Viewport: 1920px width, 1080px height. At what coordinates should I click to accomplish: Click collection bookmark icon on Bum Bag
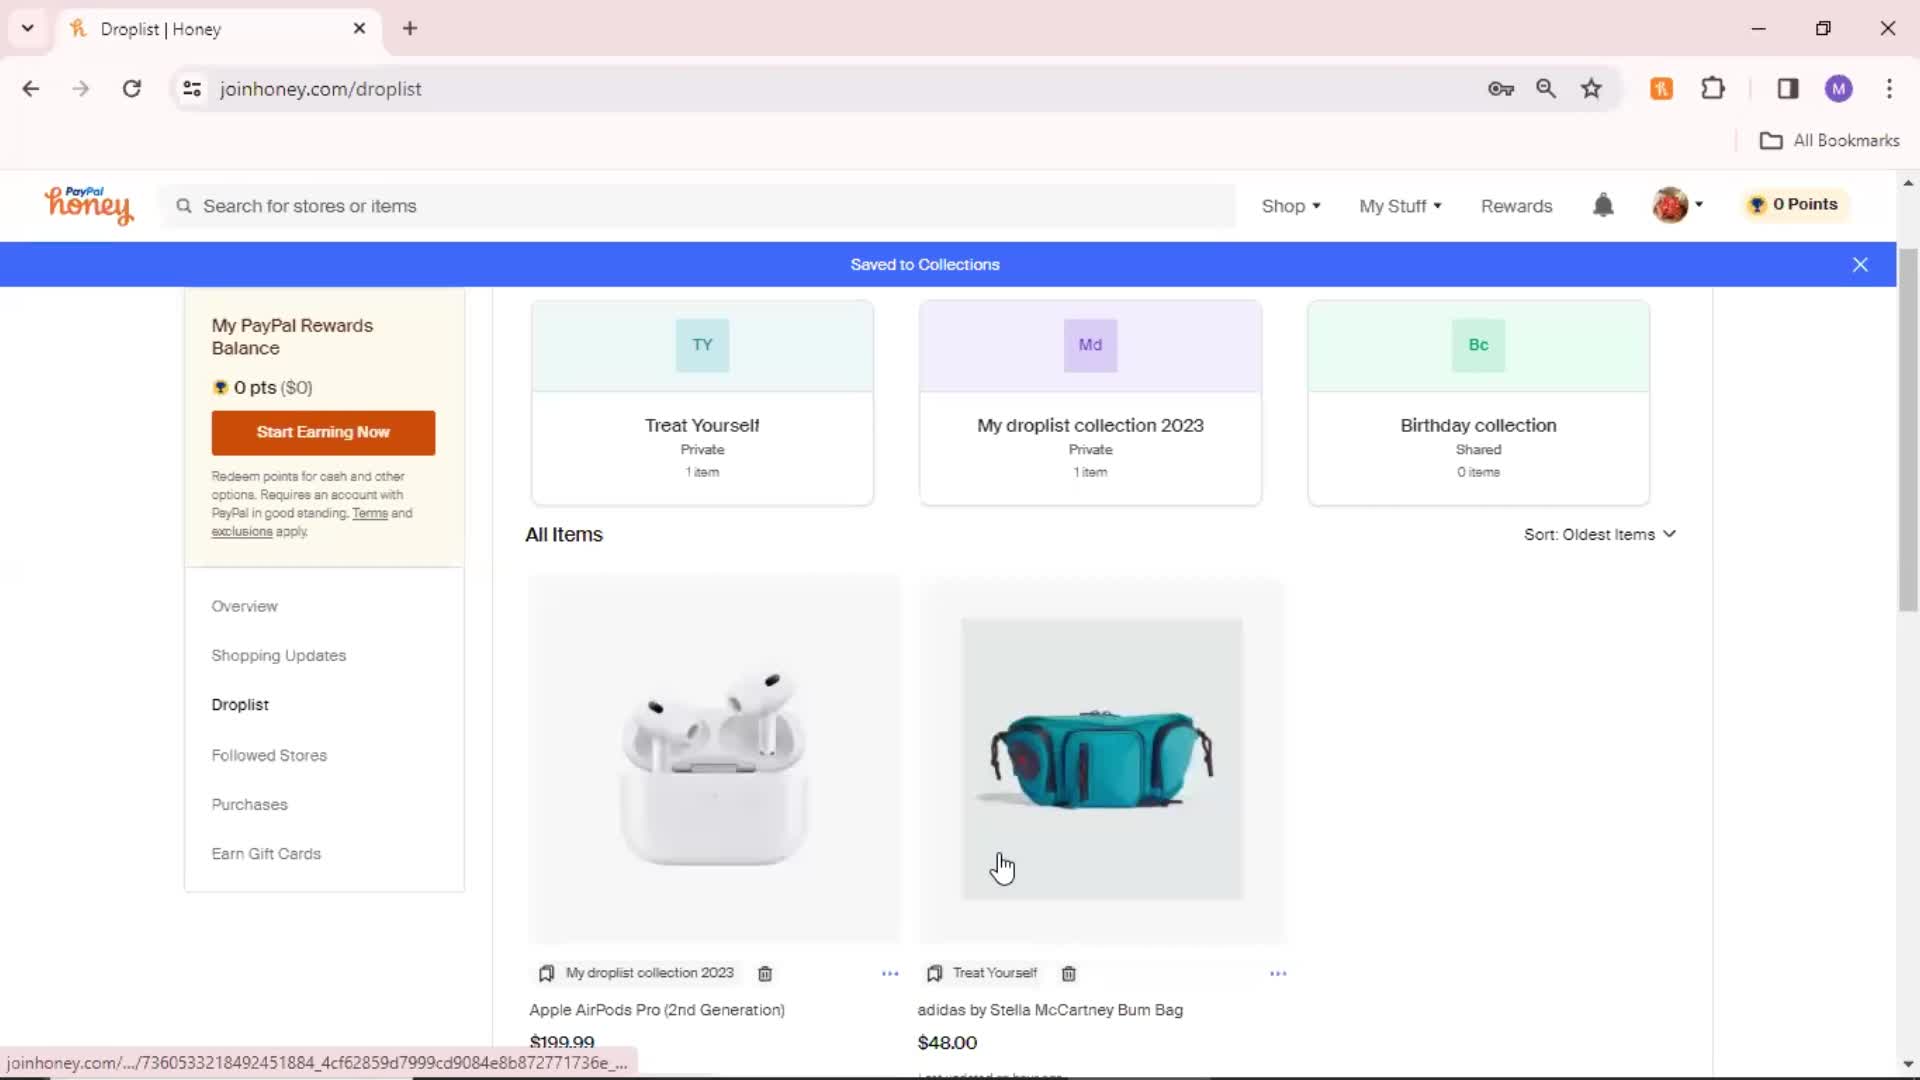tap(934, 974)
